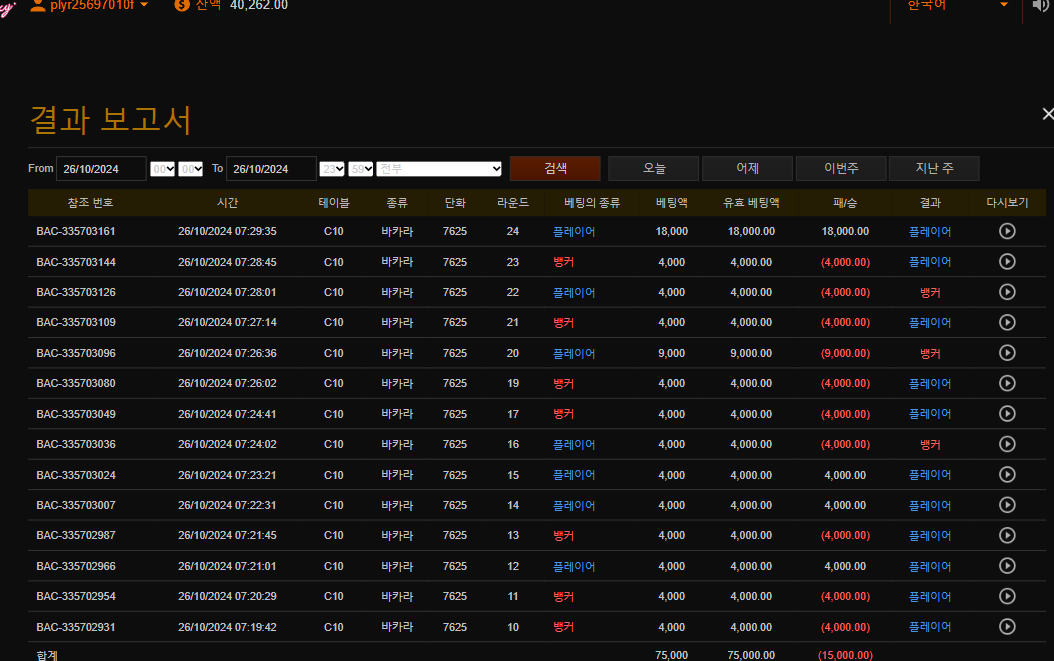The height and width of the screenshot is (661, 1054).
Task: Watch replay of round 16 bet
Action: [1007, 444]
